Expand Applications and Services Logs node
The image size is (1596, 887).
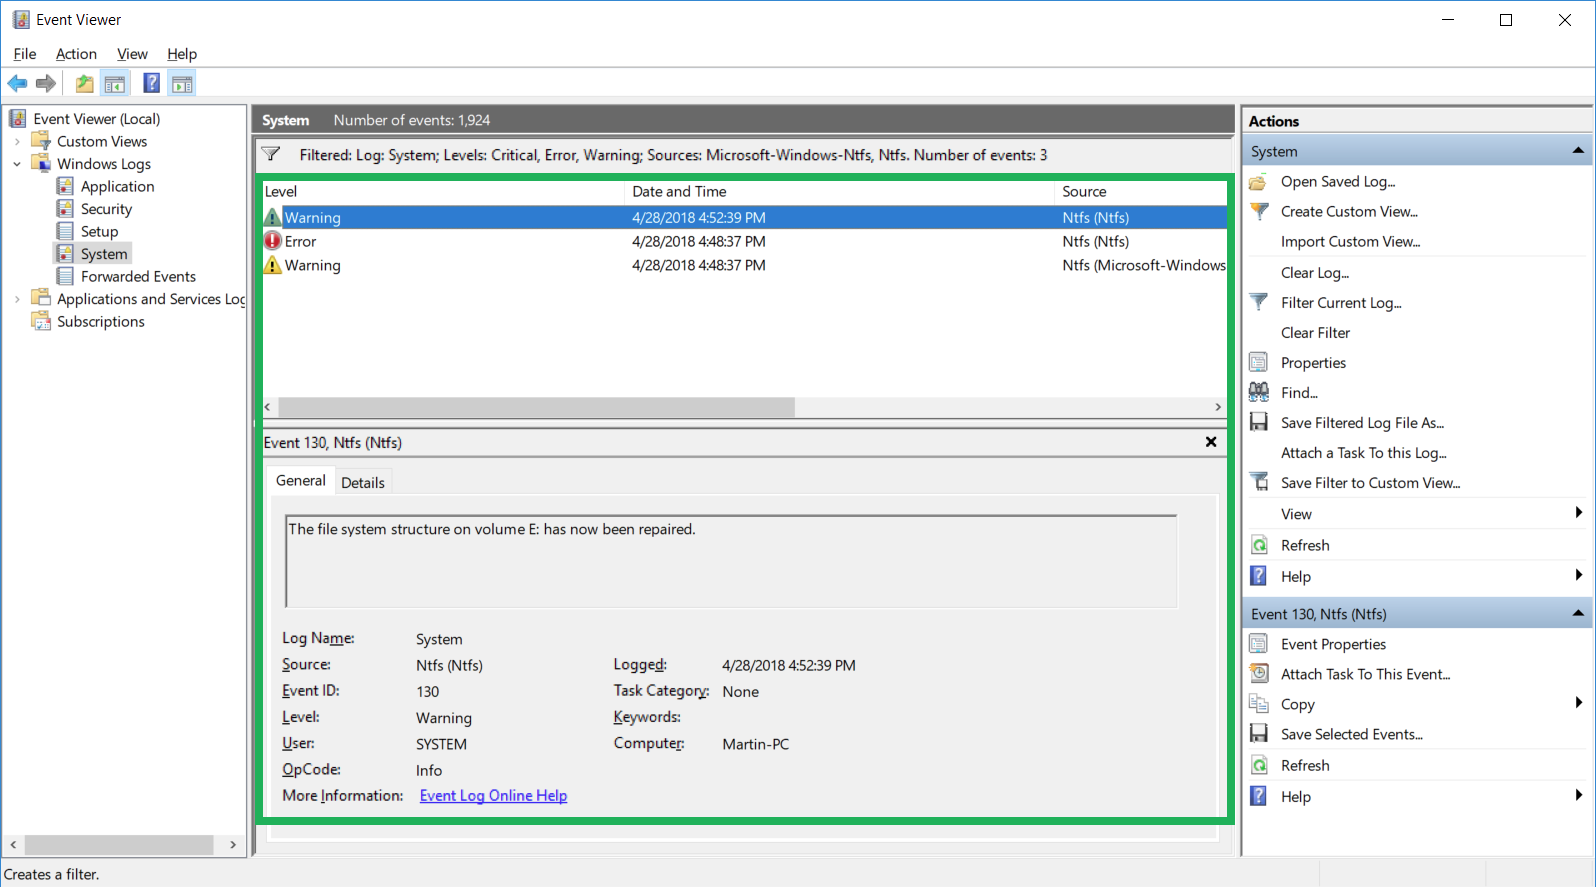pos(17,299)
